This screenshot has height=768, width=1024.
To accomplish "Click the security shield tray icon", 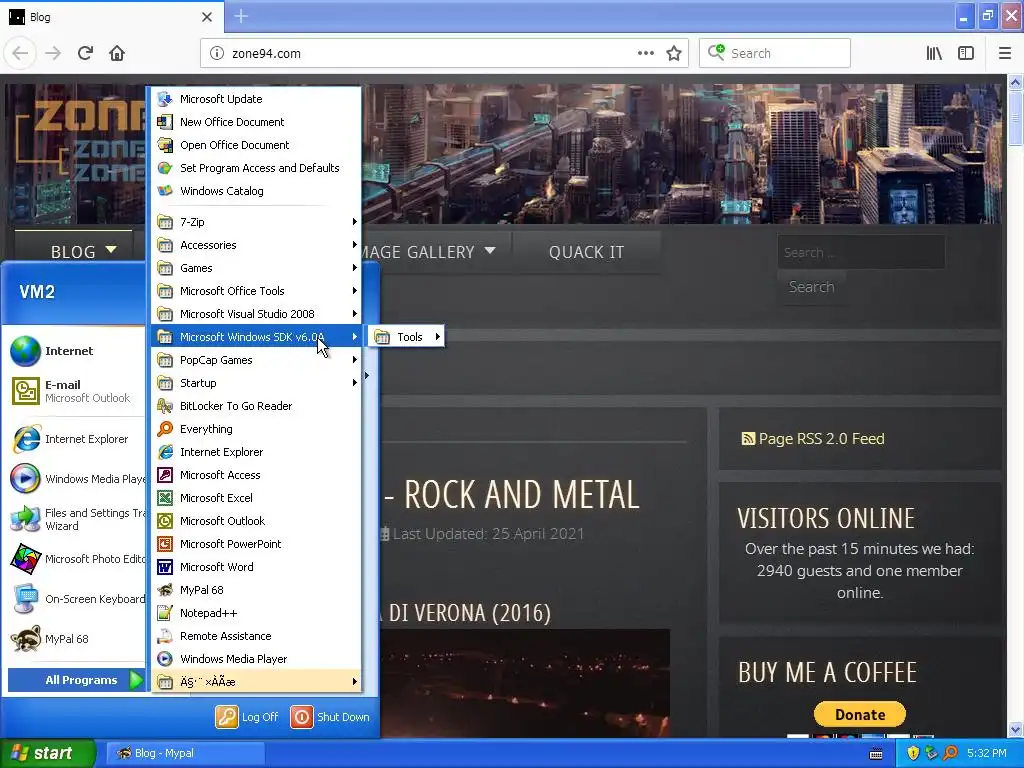I will coord(912,753).
